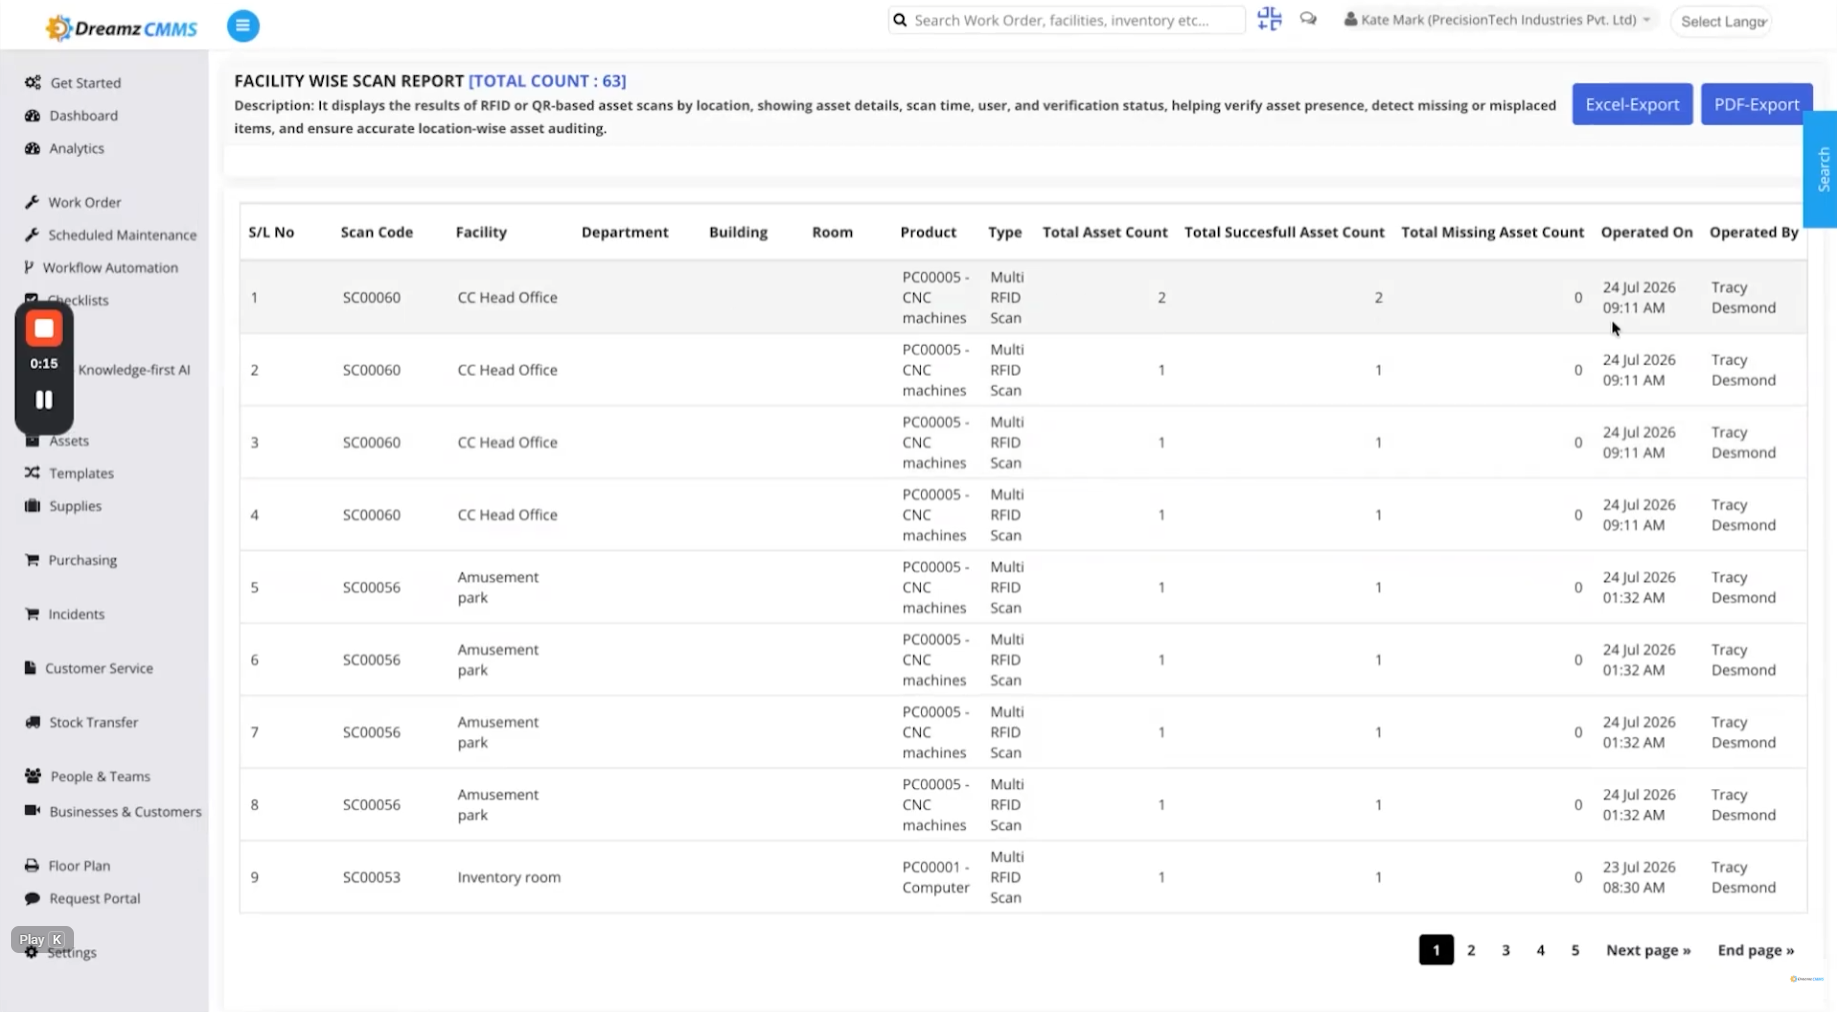Screen dimensions: 1837x1012
Task: Open the Kate Mark account dropdown
Action: (x=1497, y=20)
